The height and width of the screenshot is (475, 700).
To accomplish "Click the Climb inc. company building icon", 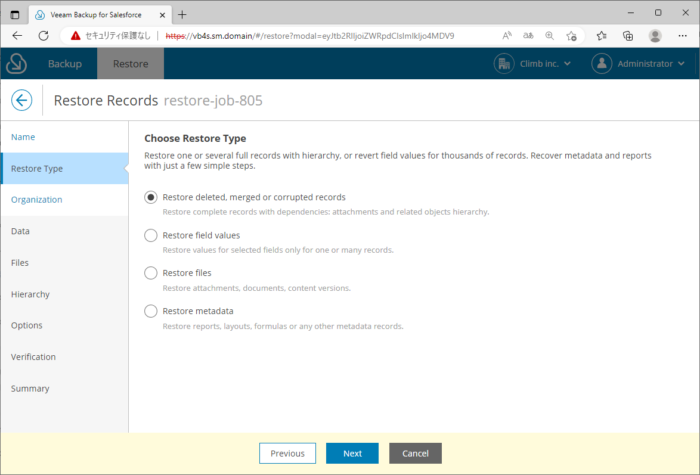I will click(504, 64).
